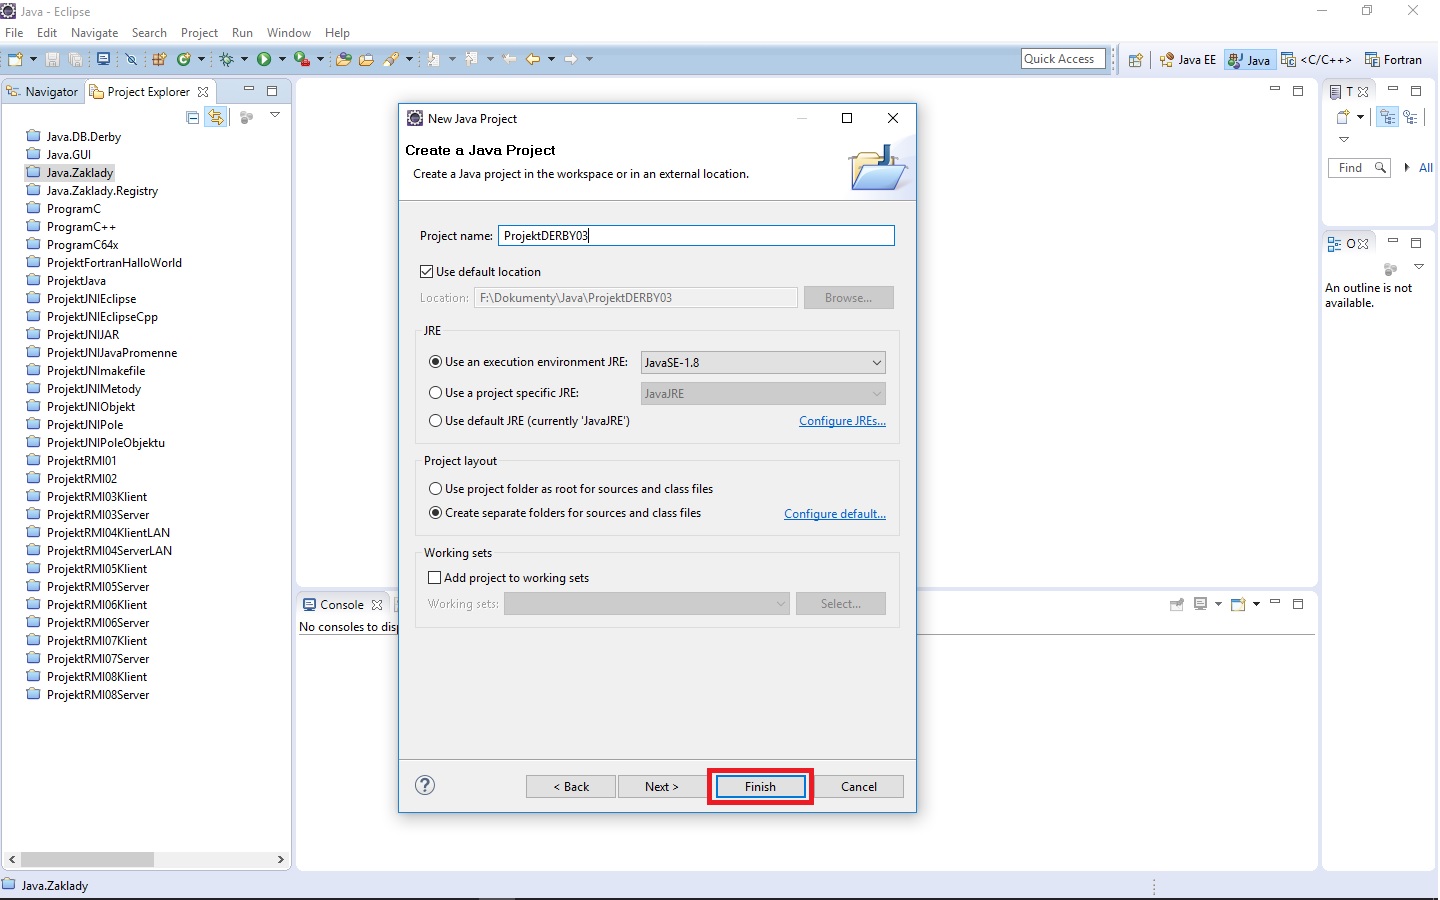Collapse all in Project Explorer

[193, 117]
